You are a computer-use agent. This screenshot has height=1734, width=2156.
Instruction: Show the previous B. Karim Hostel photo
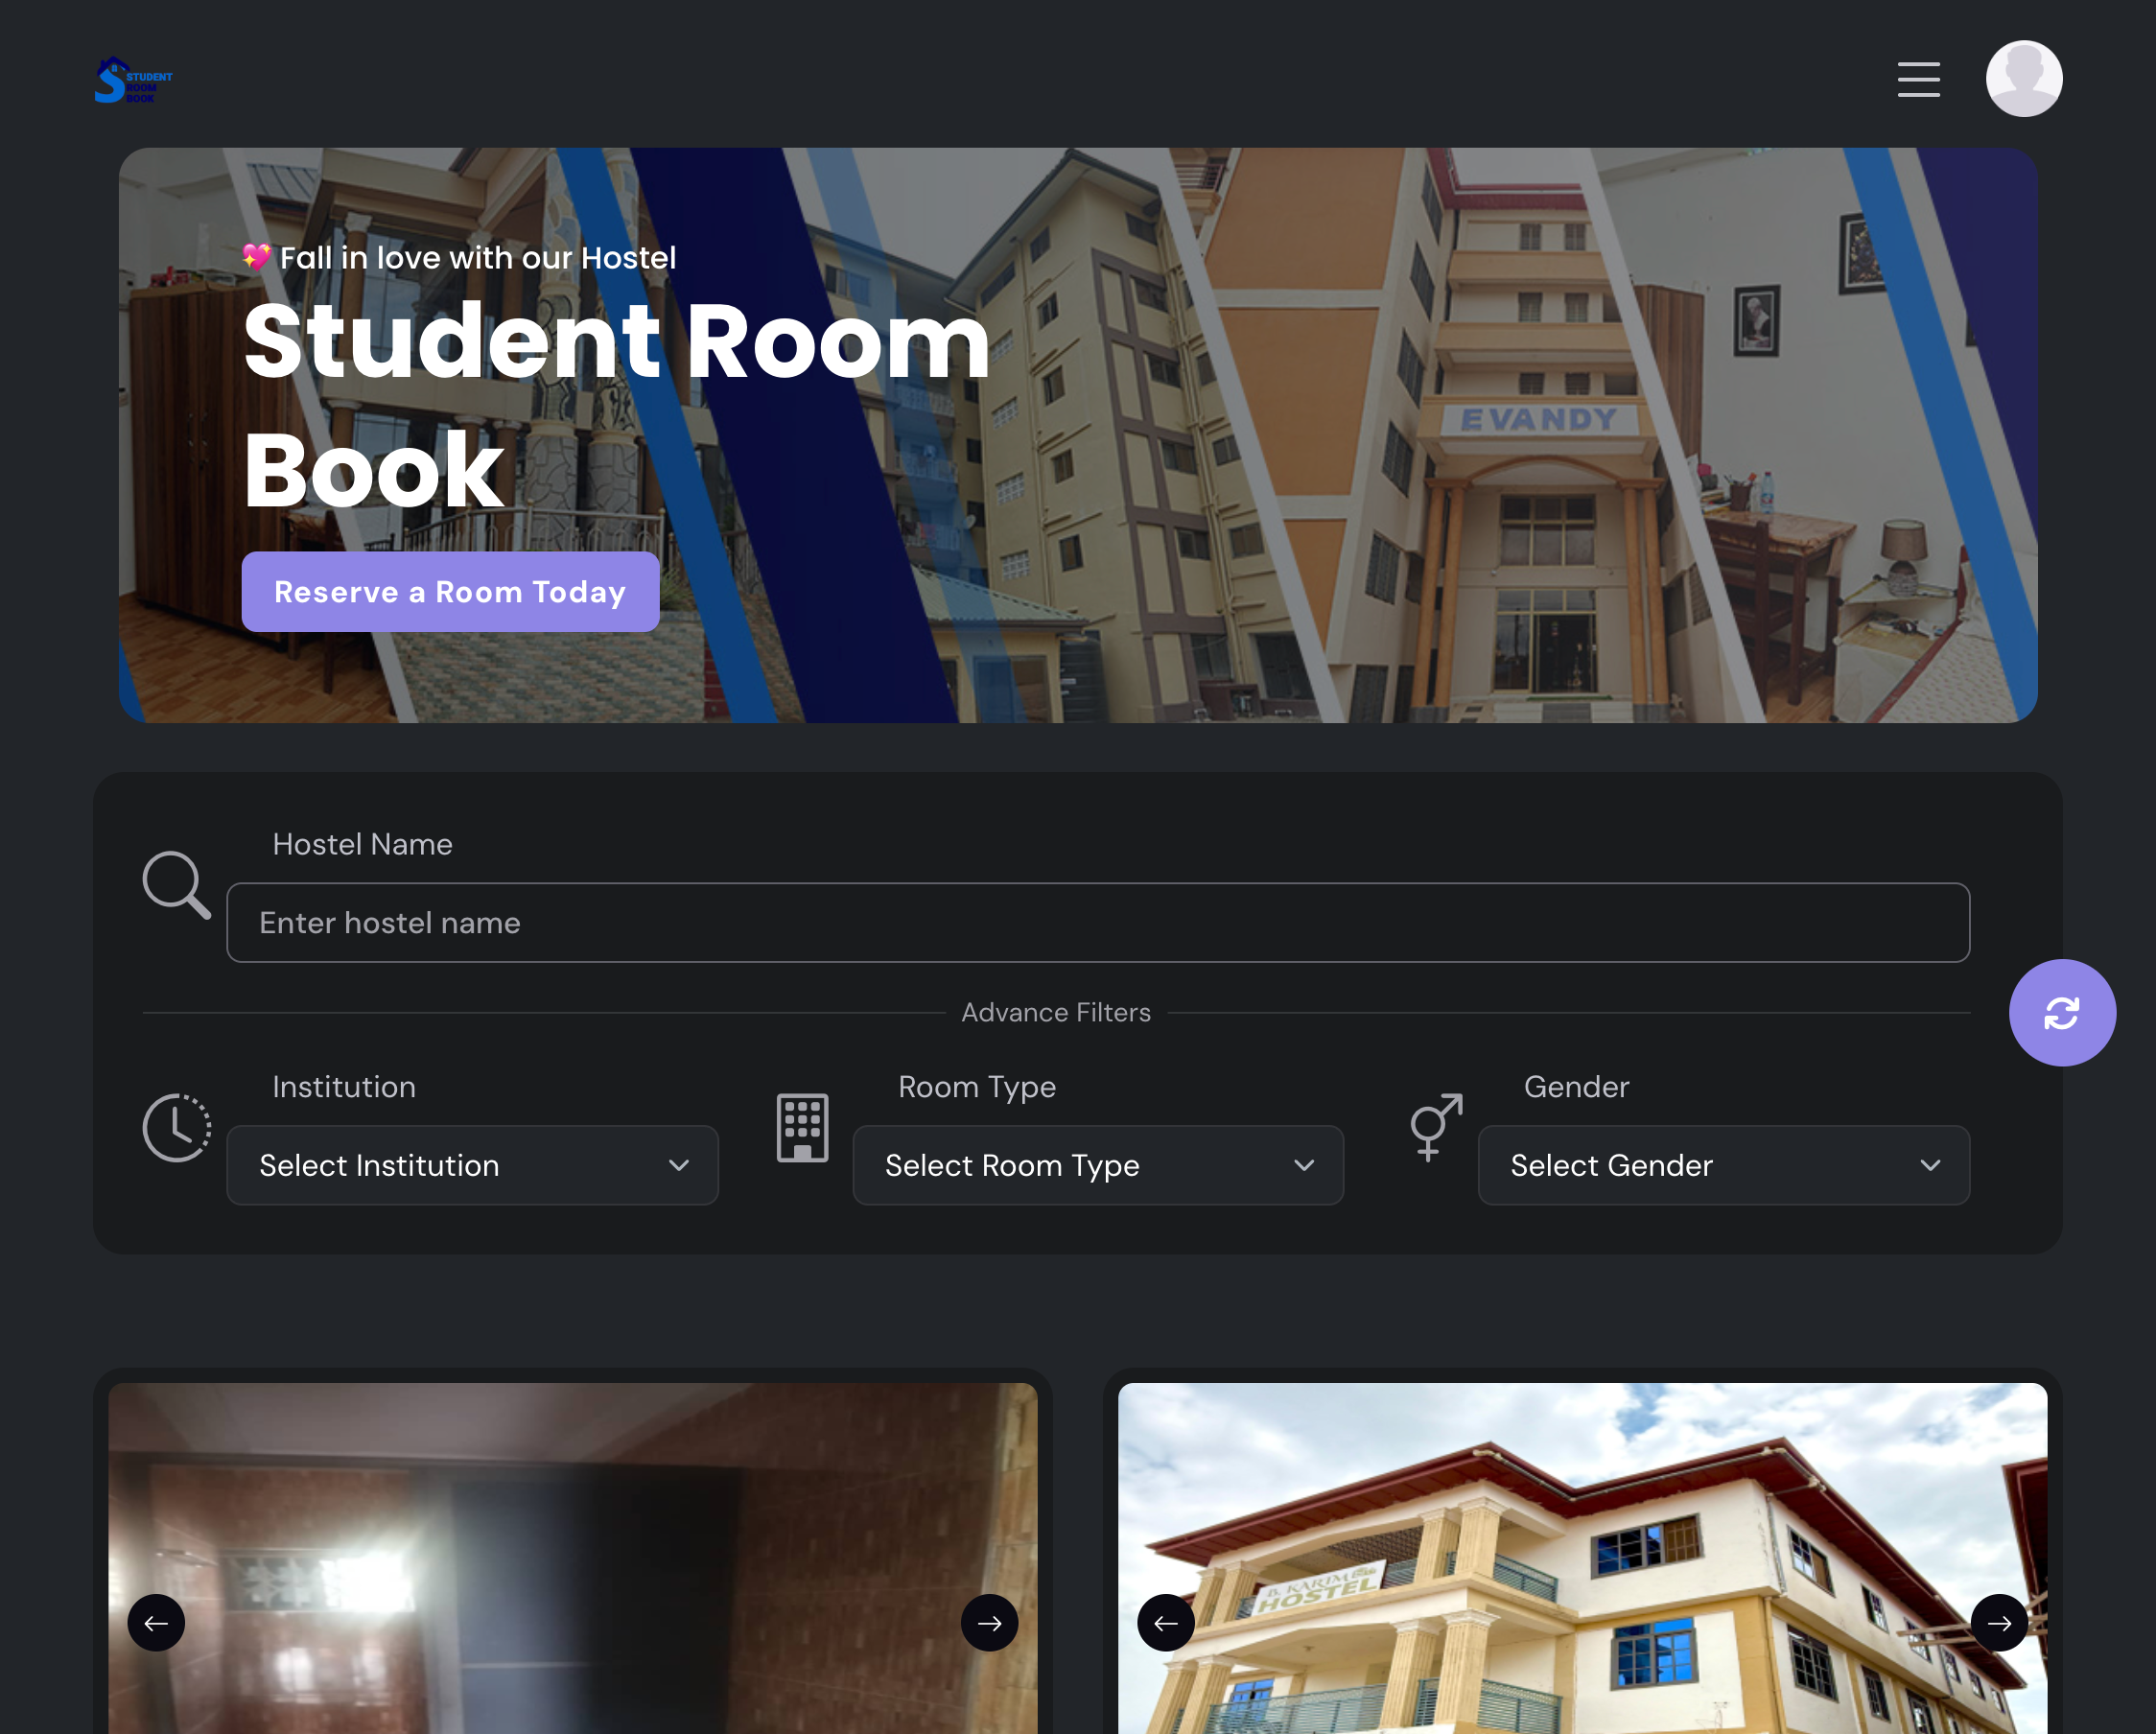[x=1165, y=1623]
